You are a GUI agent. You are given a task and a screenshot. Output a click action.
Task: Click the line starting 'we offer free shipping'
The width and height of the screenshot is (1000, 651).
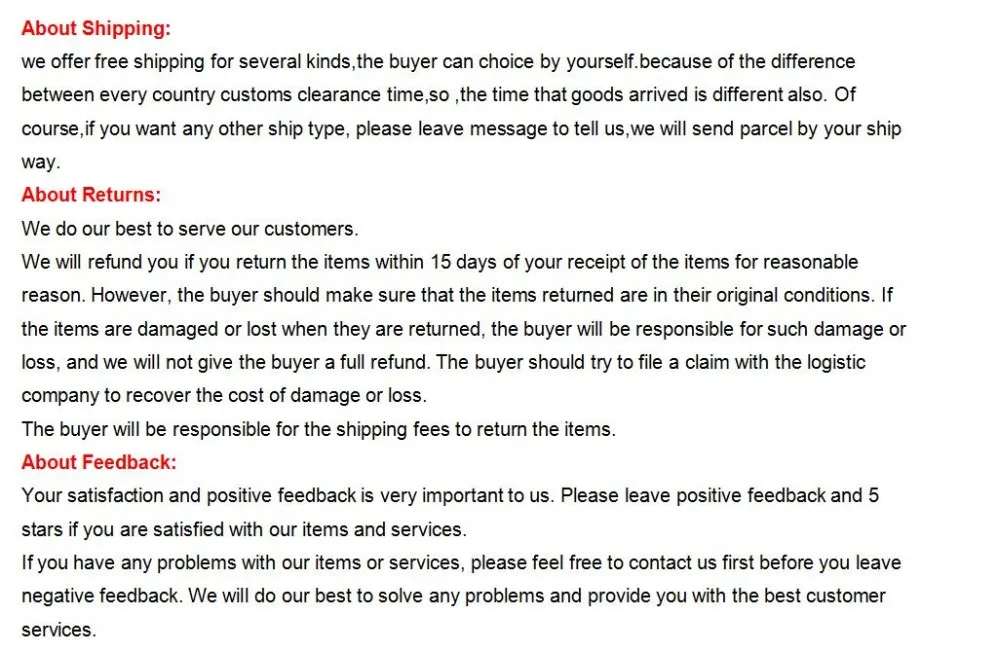[x=438, y=62]
